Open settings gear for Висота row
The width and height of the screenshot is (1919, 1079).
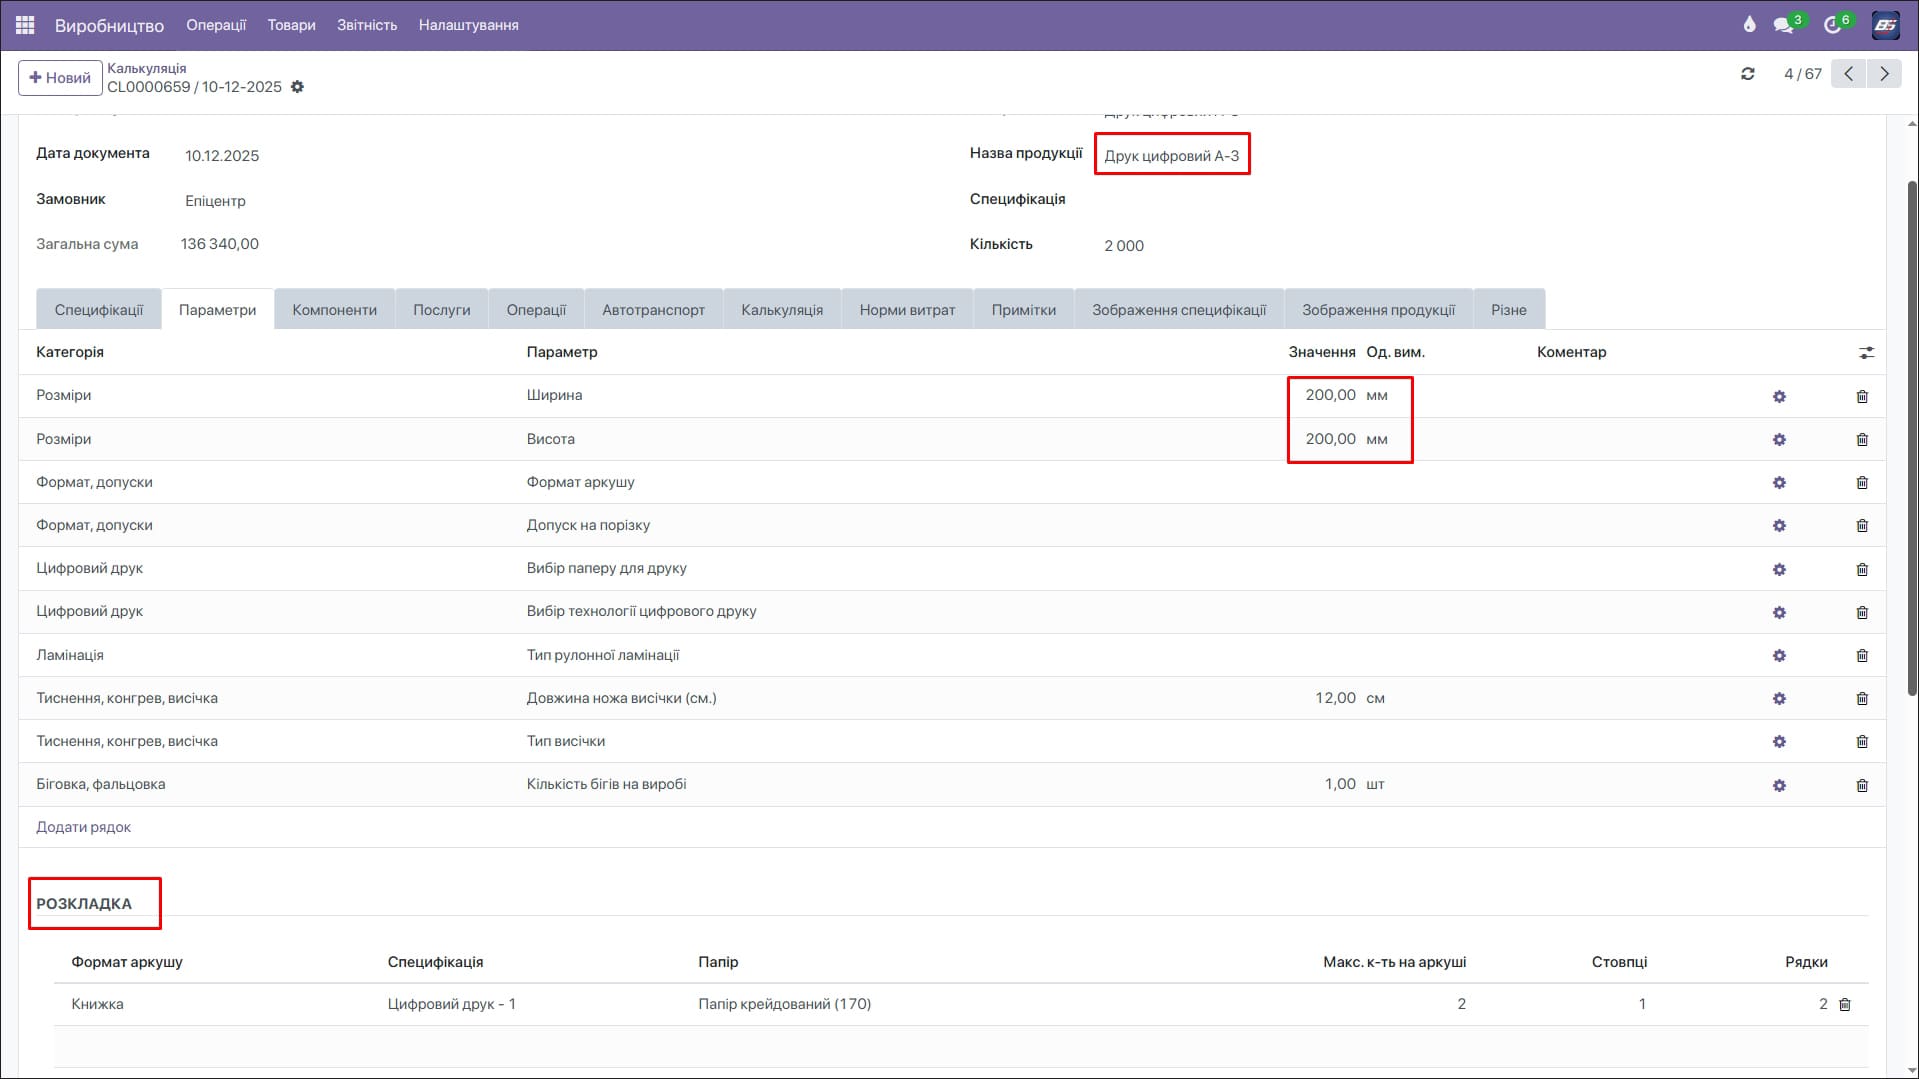tap(1778, 440)
